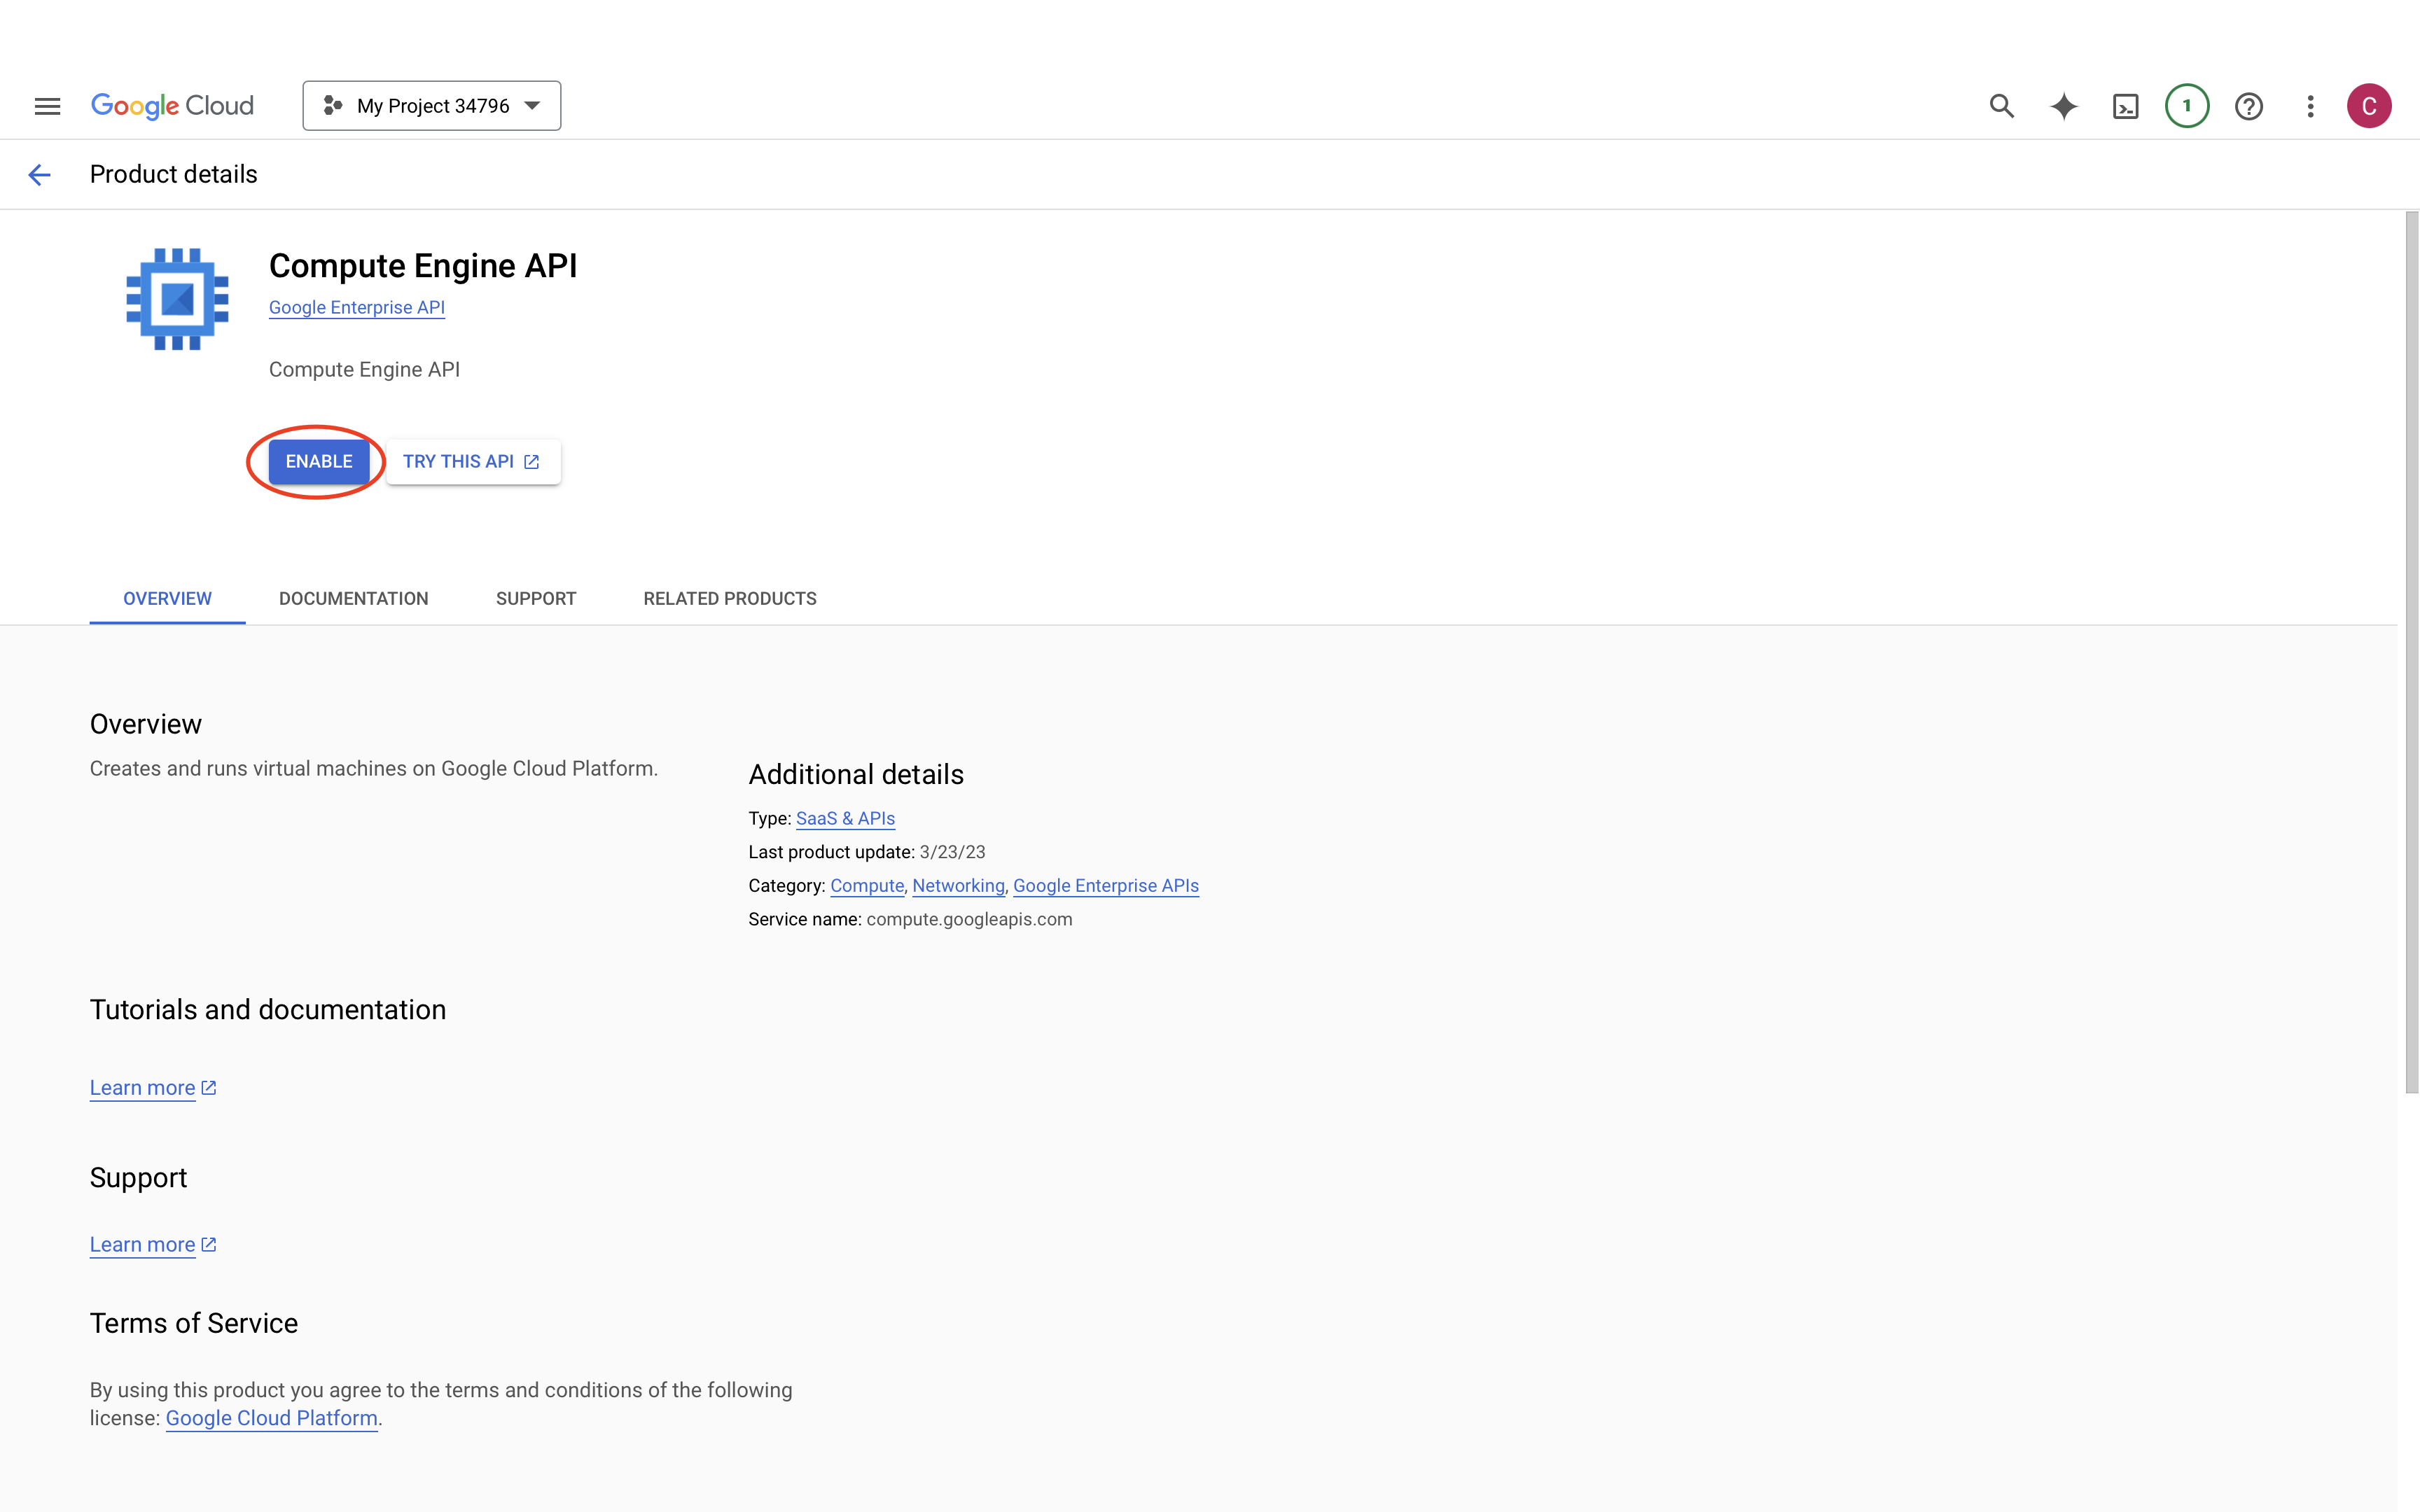
Task: Open the Networking category link
Action: [958, 886]
